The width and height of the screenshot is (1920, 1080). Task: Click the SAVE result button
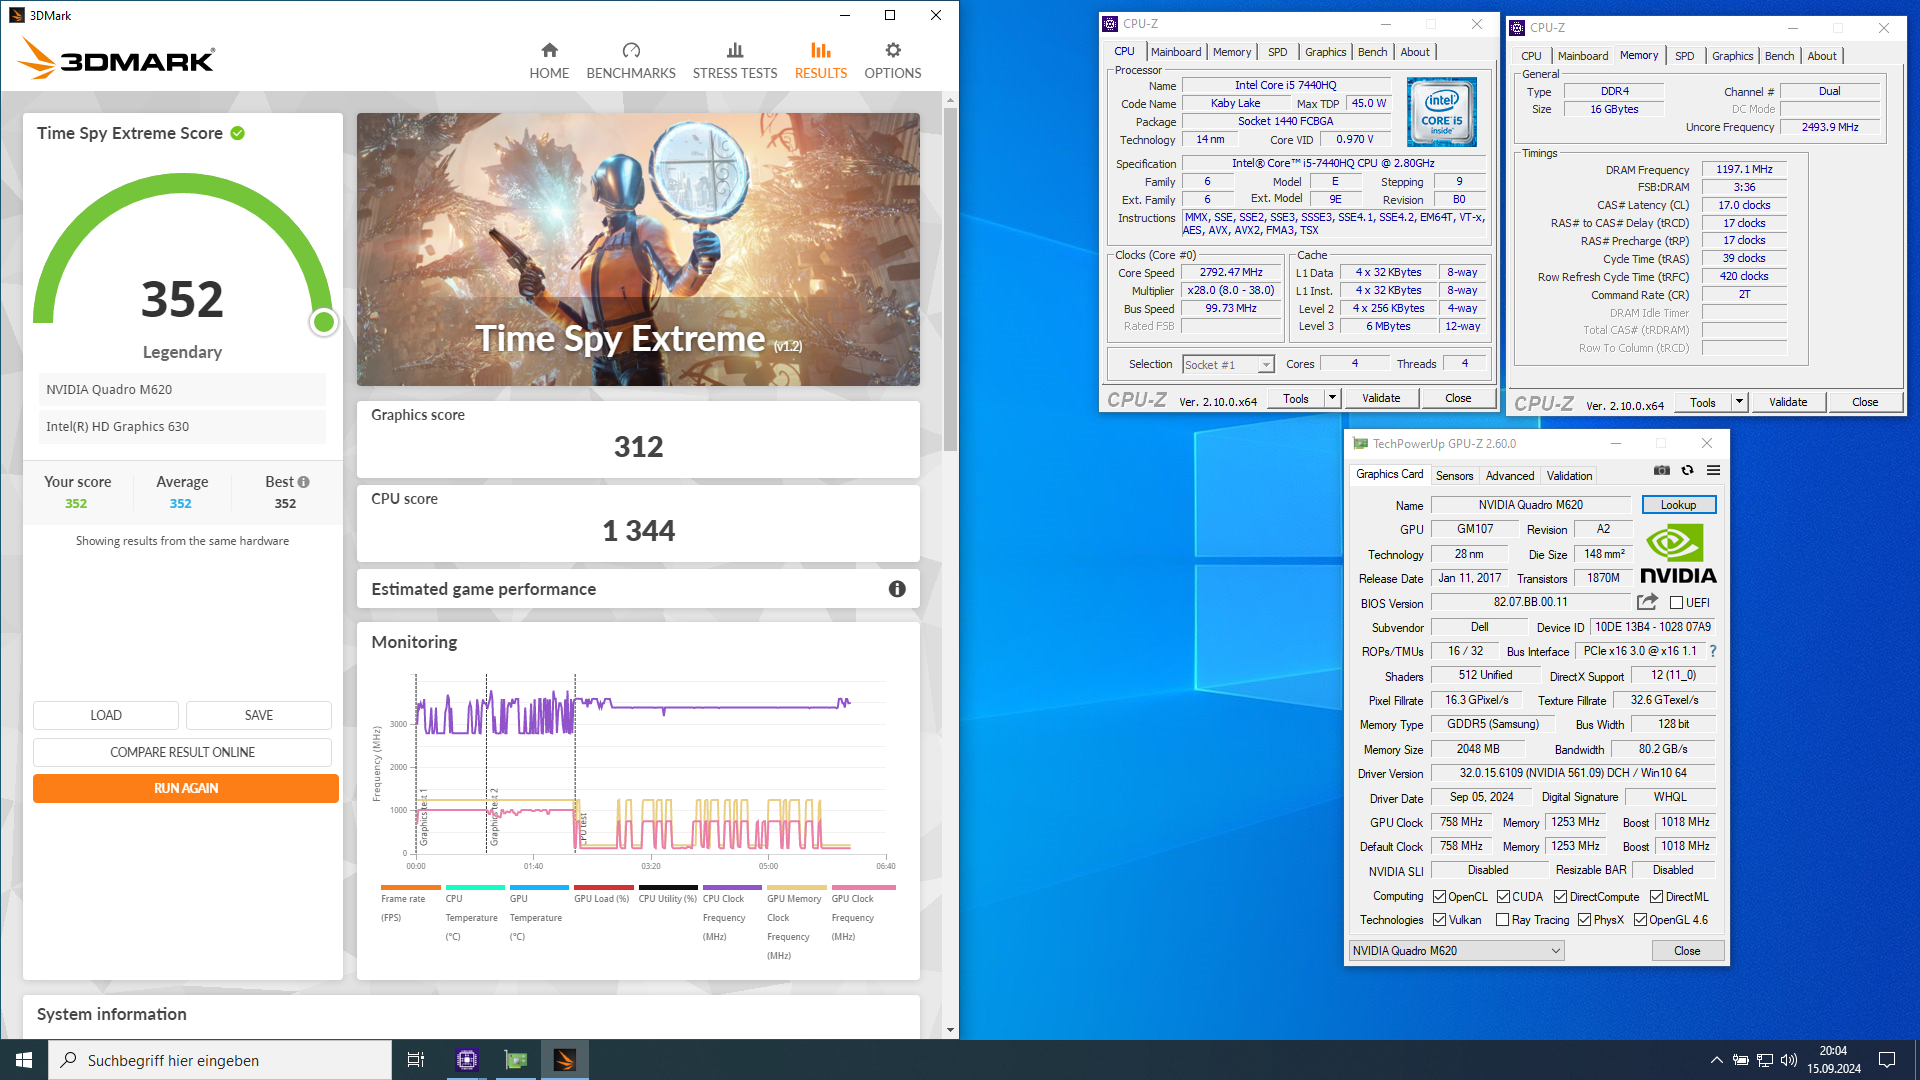point(259,715)
